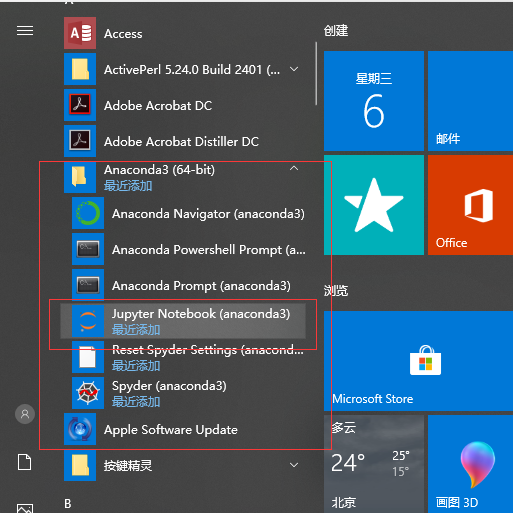Open the hamburger menu at top left

(x=25, y=31)
